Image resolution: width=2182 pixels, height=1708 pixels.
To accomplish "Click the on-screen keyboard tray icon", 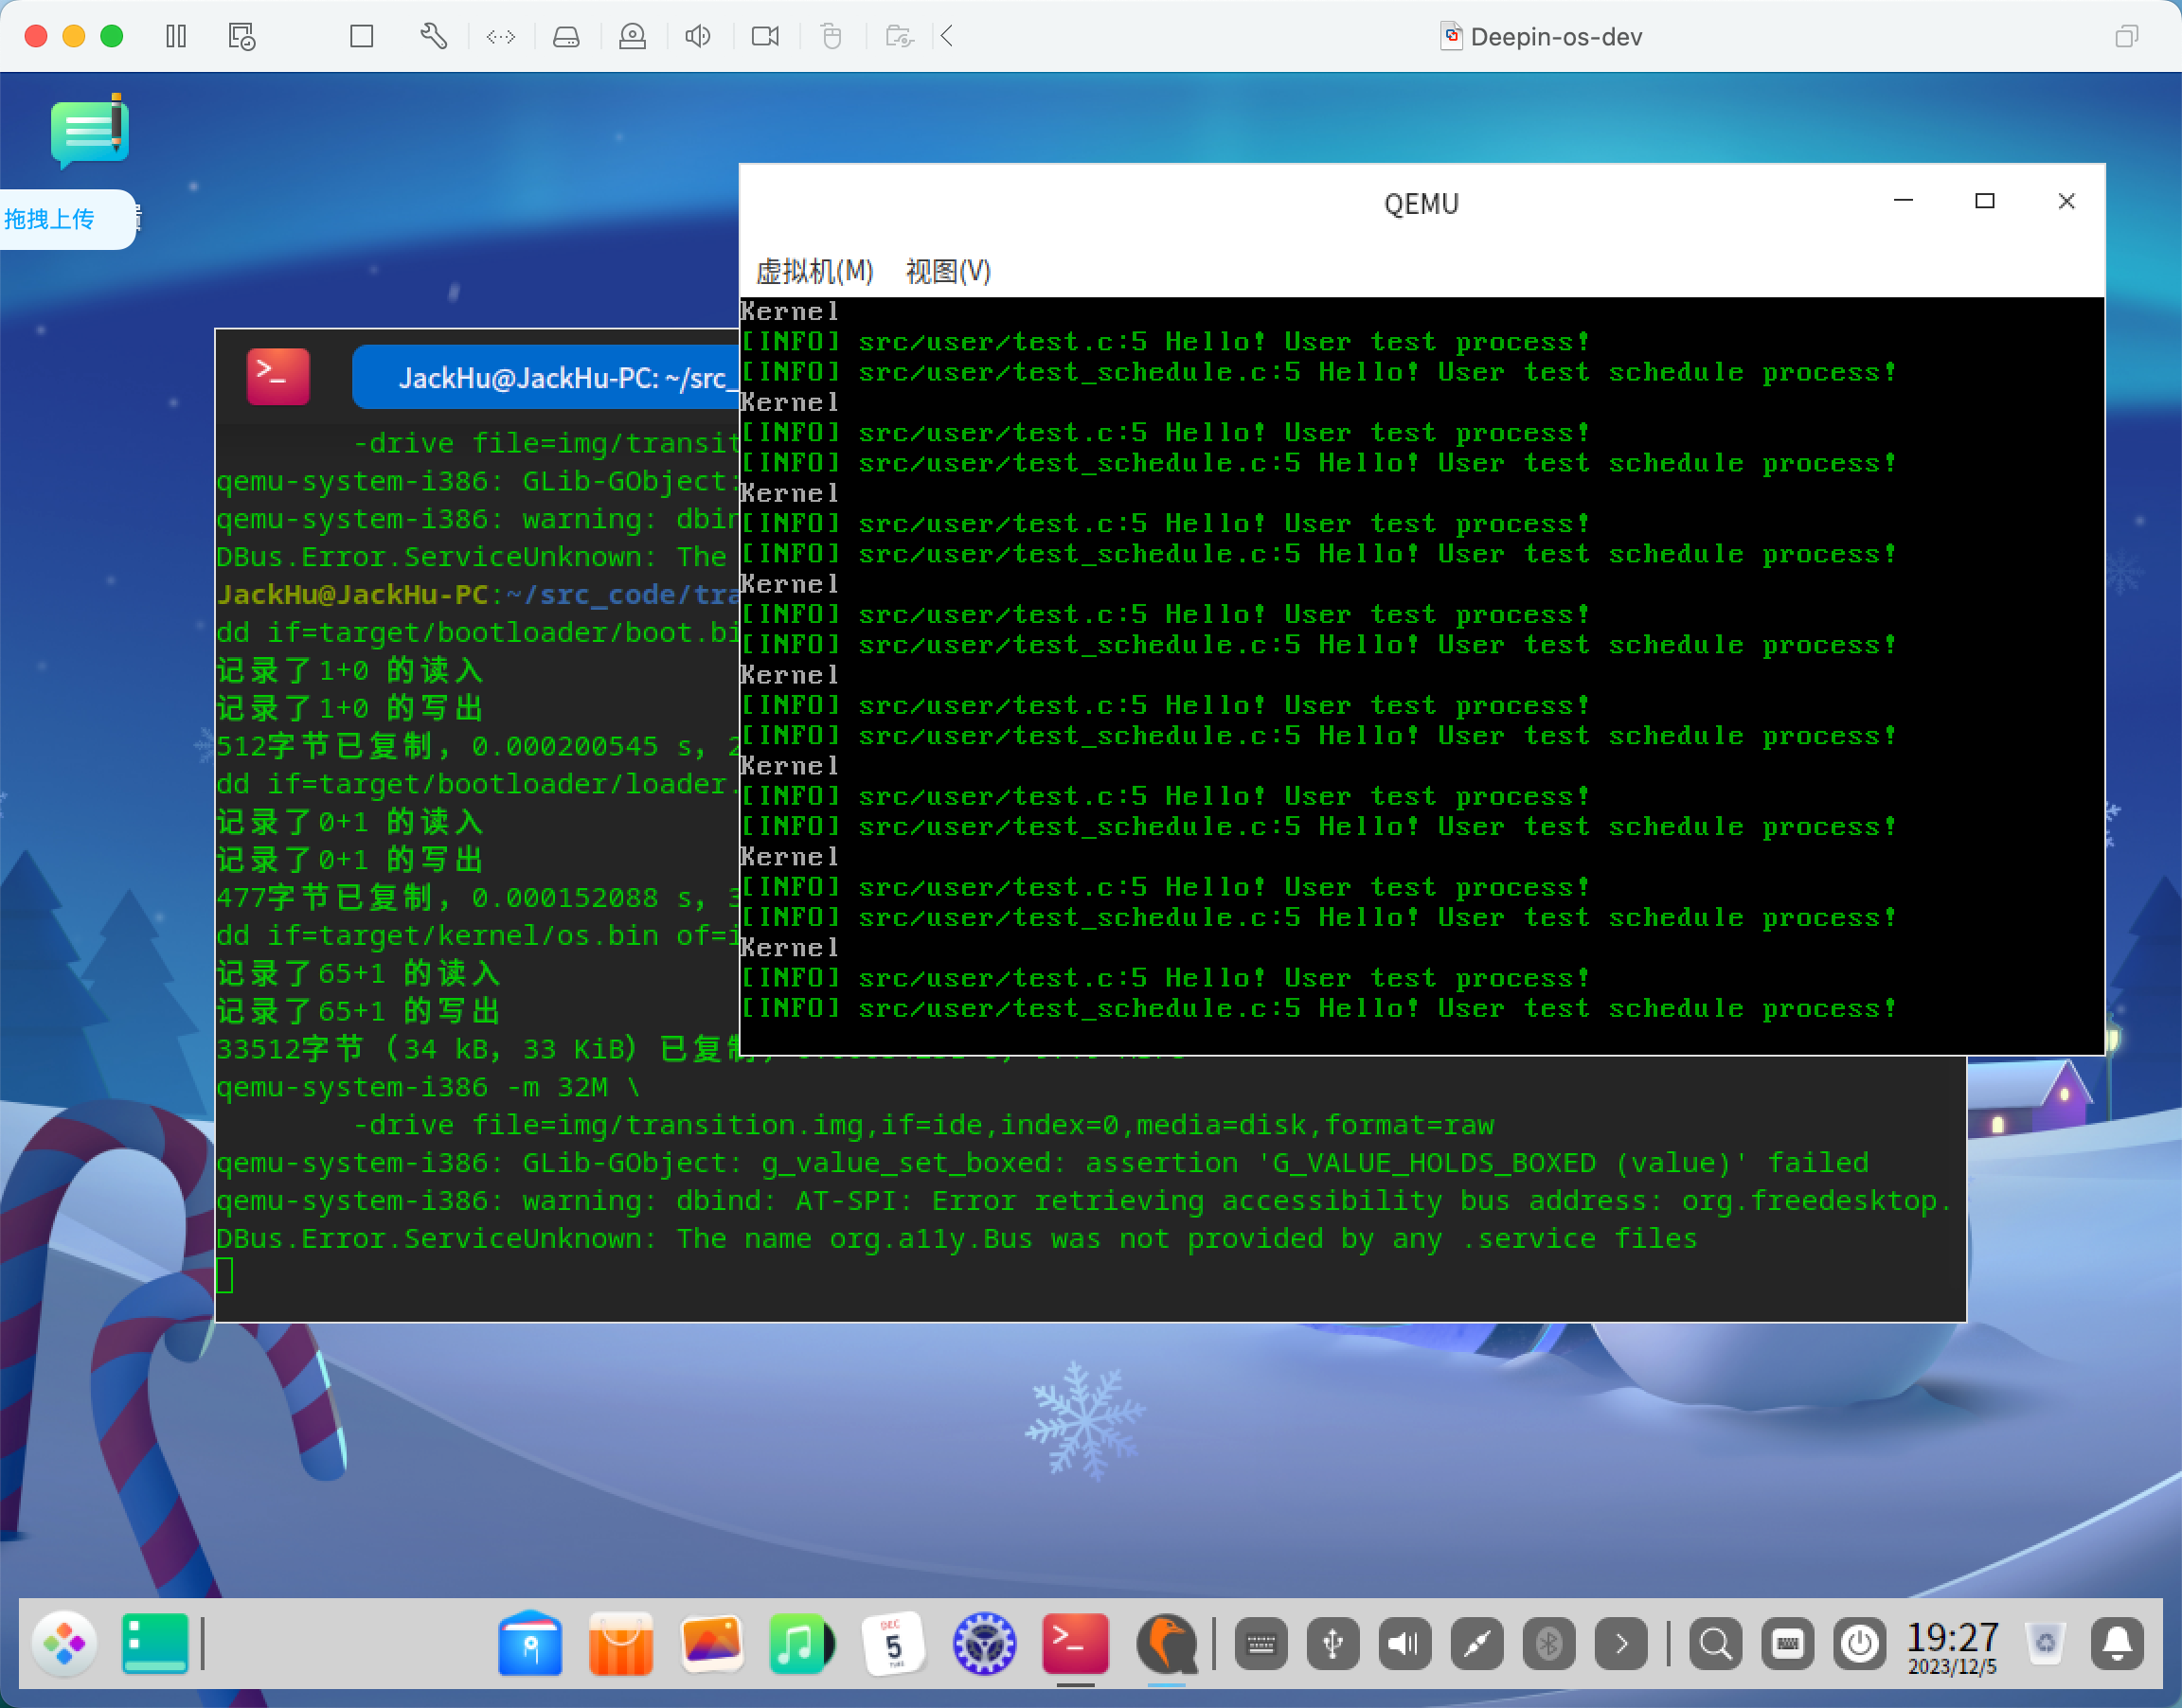I will tap(1261, 1644).
